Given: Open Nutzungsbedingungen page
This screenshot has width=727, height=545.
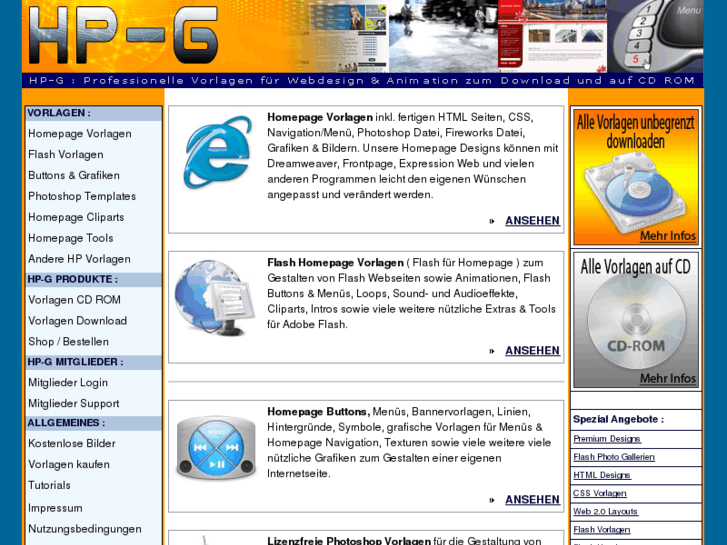Looking at the screenshot, I should 85,529.
